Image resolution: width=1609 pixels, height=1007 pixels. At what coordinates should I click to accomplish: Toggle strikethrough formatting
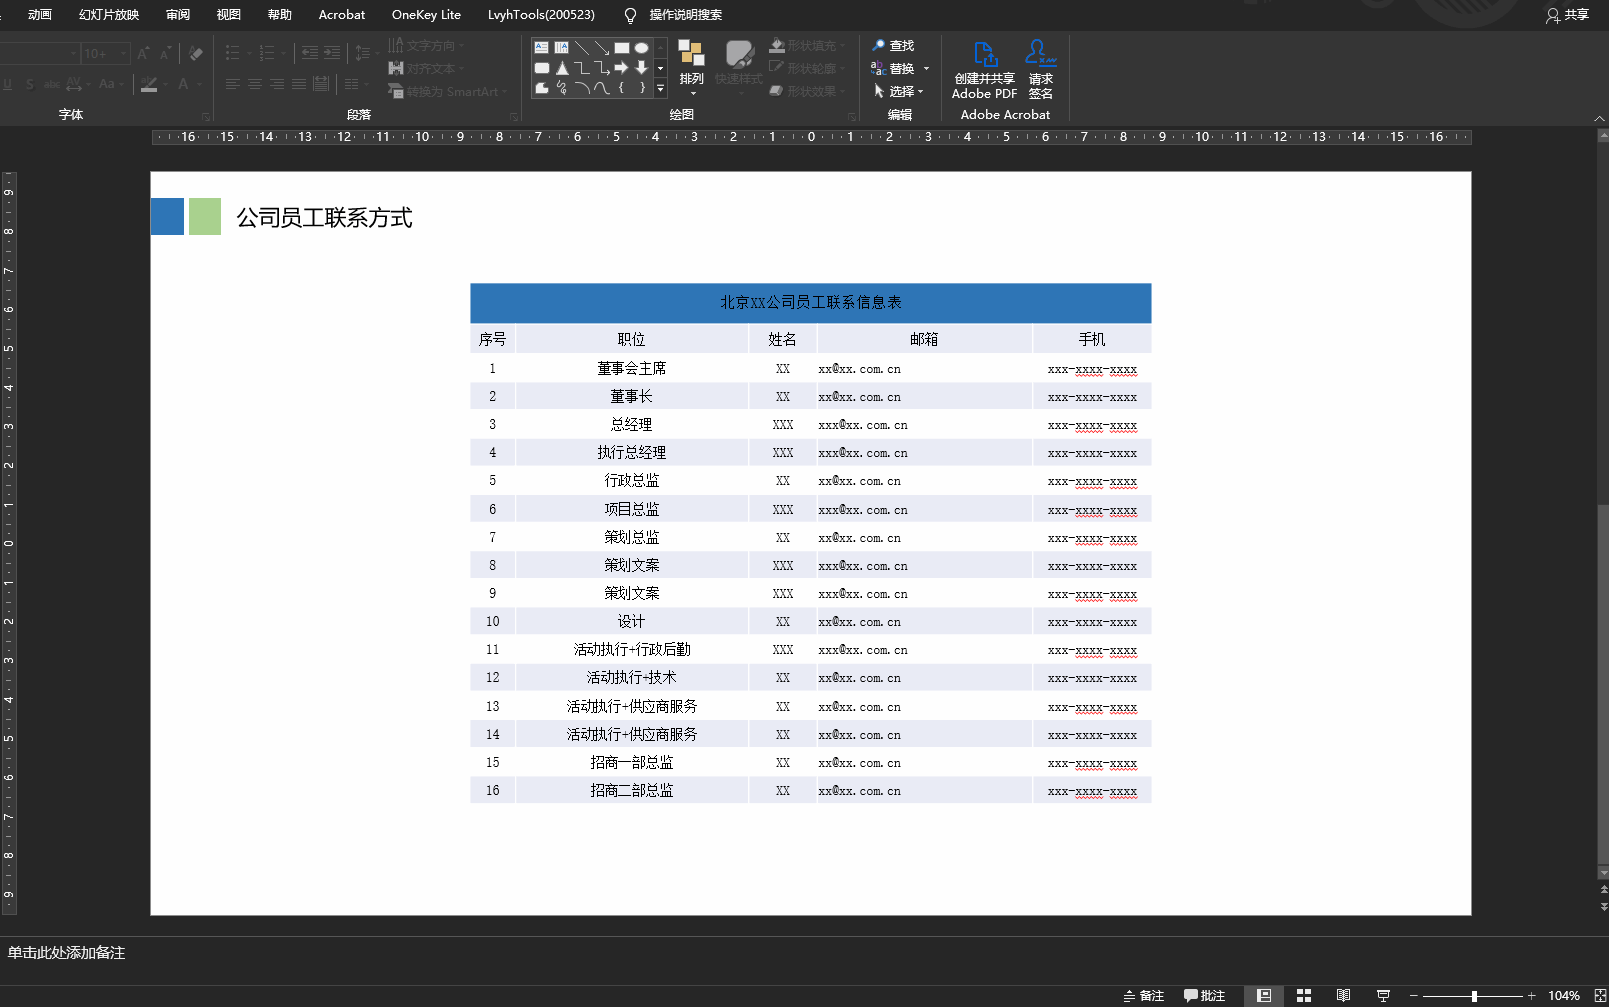pyautogui.click(x=52, y=84)
